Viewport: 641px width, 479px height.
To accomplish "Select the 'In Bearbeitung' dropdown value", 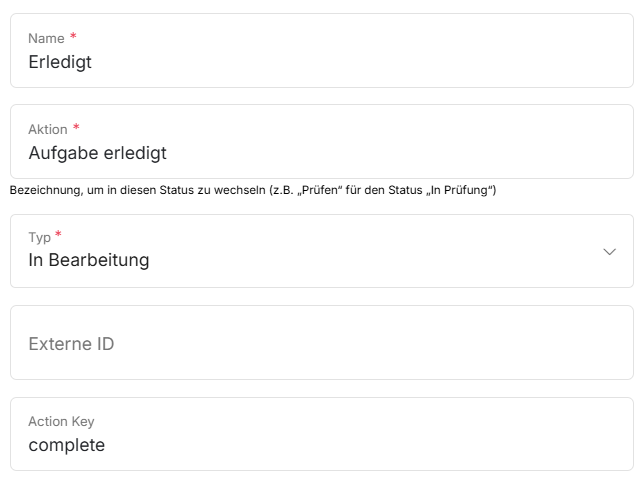I will point(89,261).
